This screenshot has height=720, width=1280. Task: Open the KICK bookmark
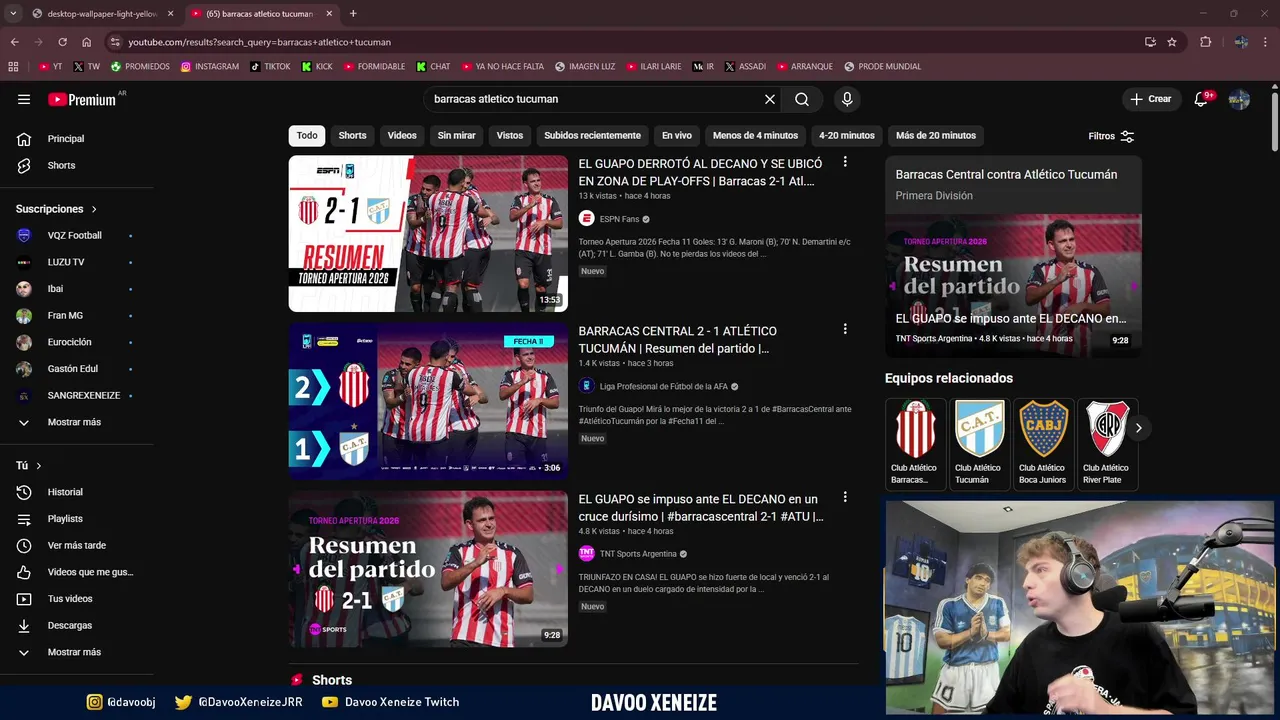[317, 67]
